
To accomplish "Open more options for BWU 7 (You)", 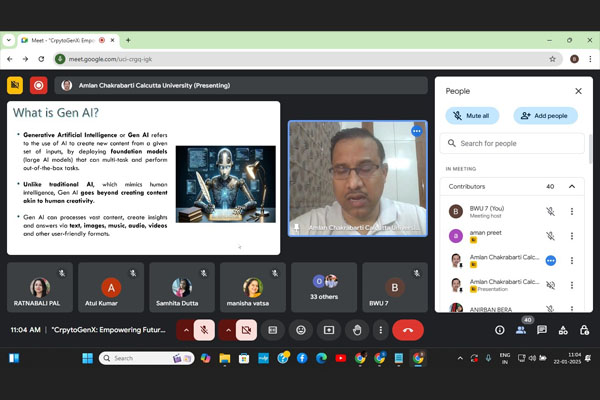I will click(572, 211).
